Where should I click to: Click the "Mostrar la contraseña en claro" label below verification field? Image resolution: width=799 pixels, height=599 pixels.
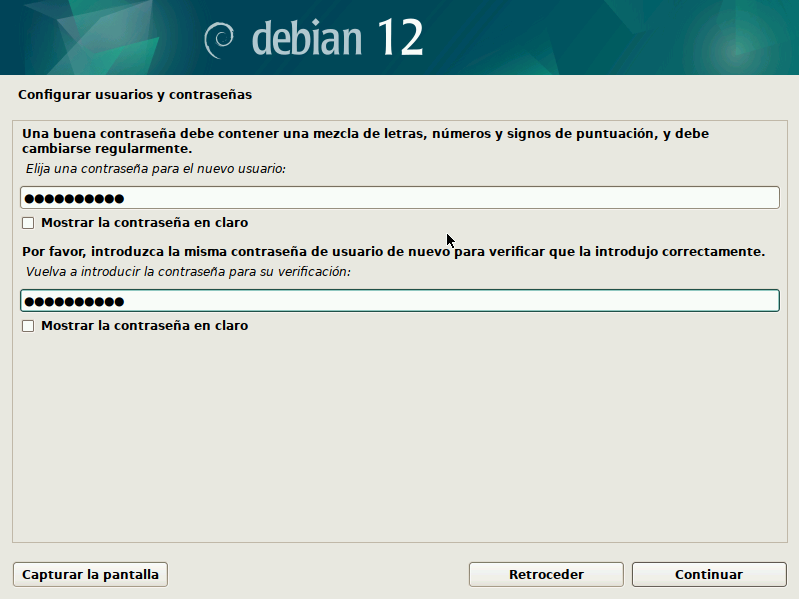[x=144, y=326]
